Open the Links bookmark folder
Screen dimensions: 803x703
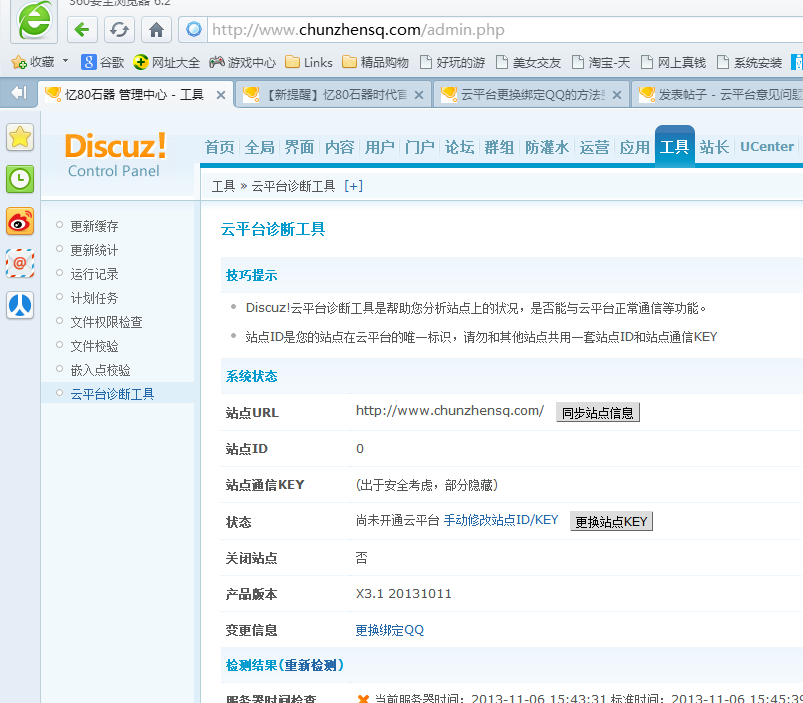coord(309,62)
